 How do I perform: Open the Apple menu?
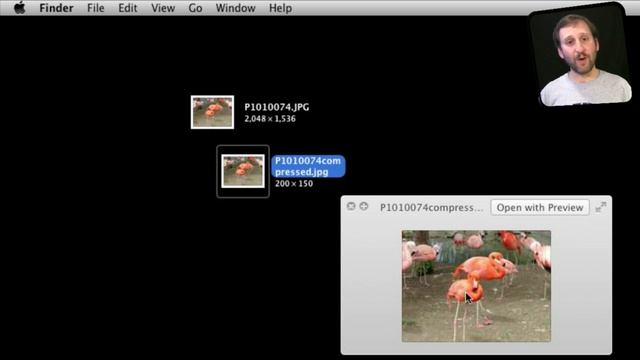(x=19, y=8)
